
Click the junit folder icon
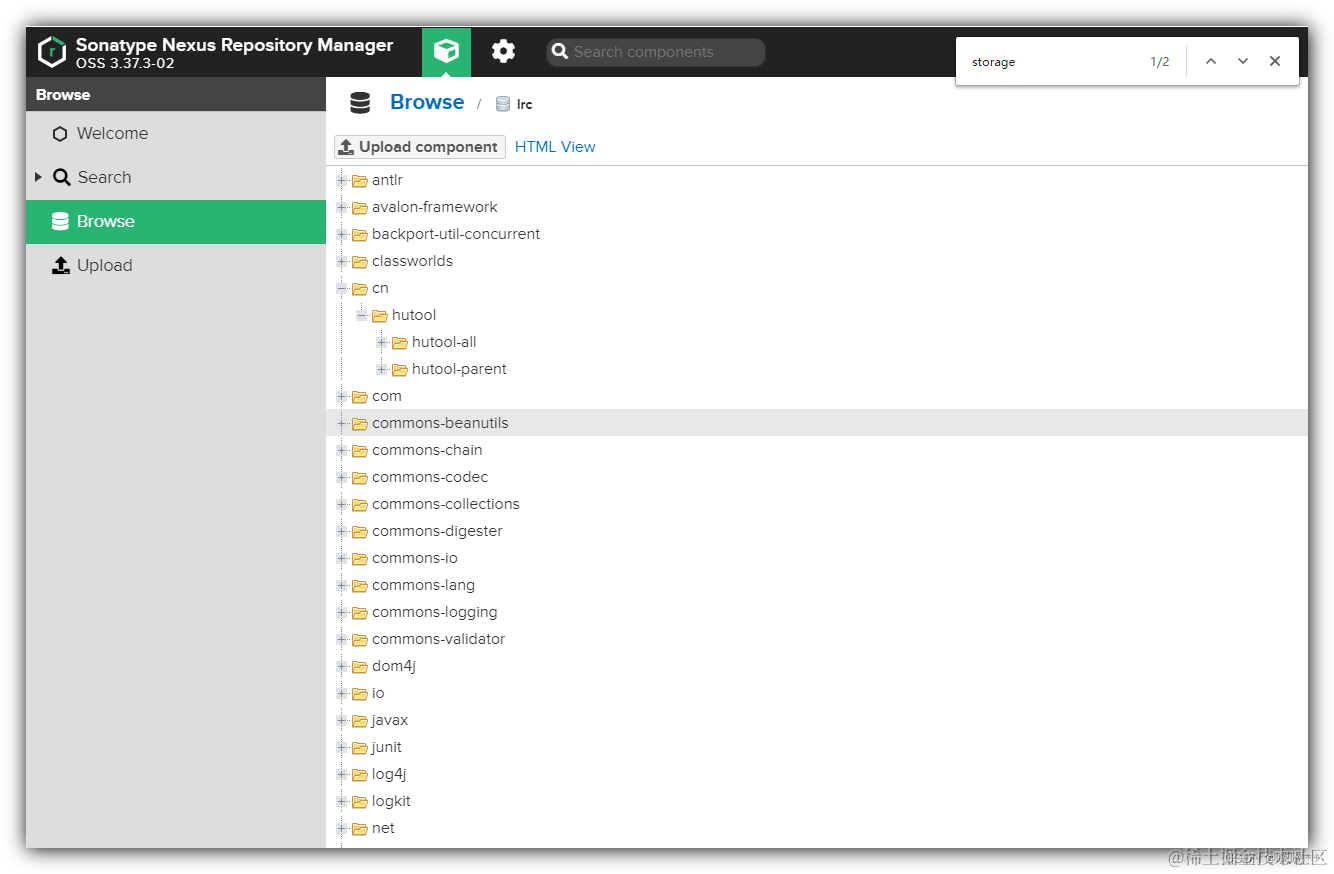click(360, 748)
